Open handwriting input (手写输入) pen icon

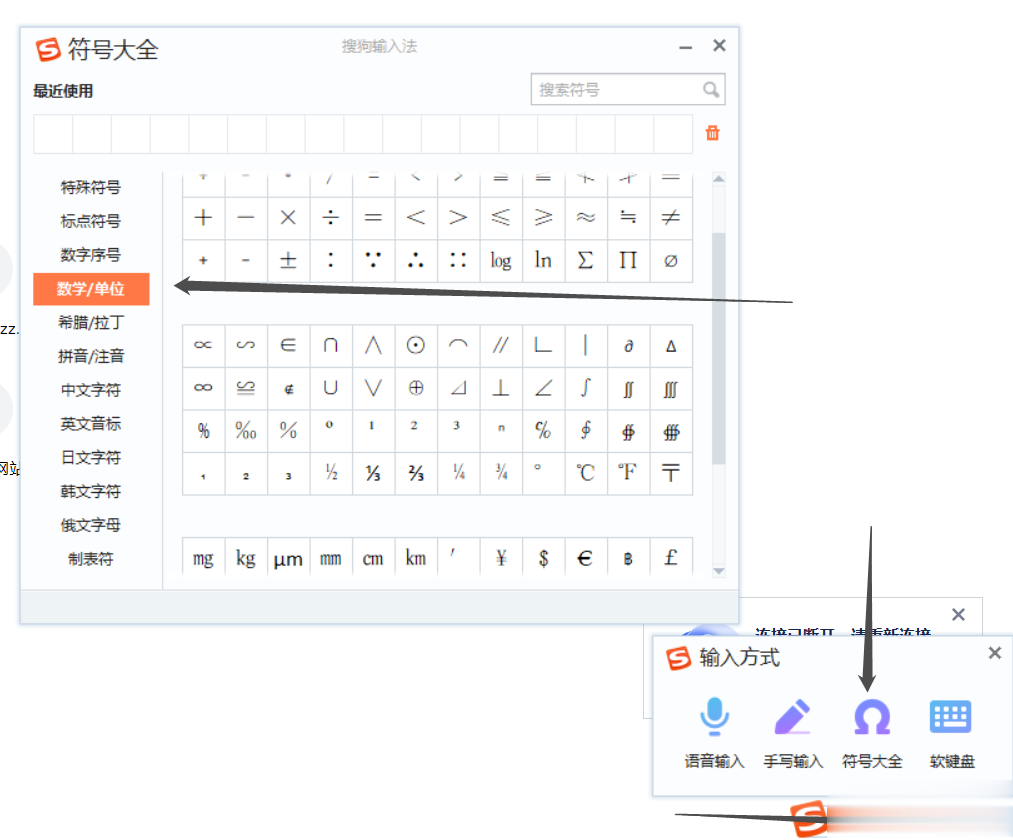[793, 717]
